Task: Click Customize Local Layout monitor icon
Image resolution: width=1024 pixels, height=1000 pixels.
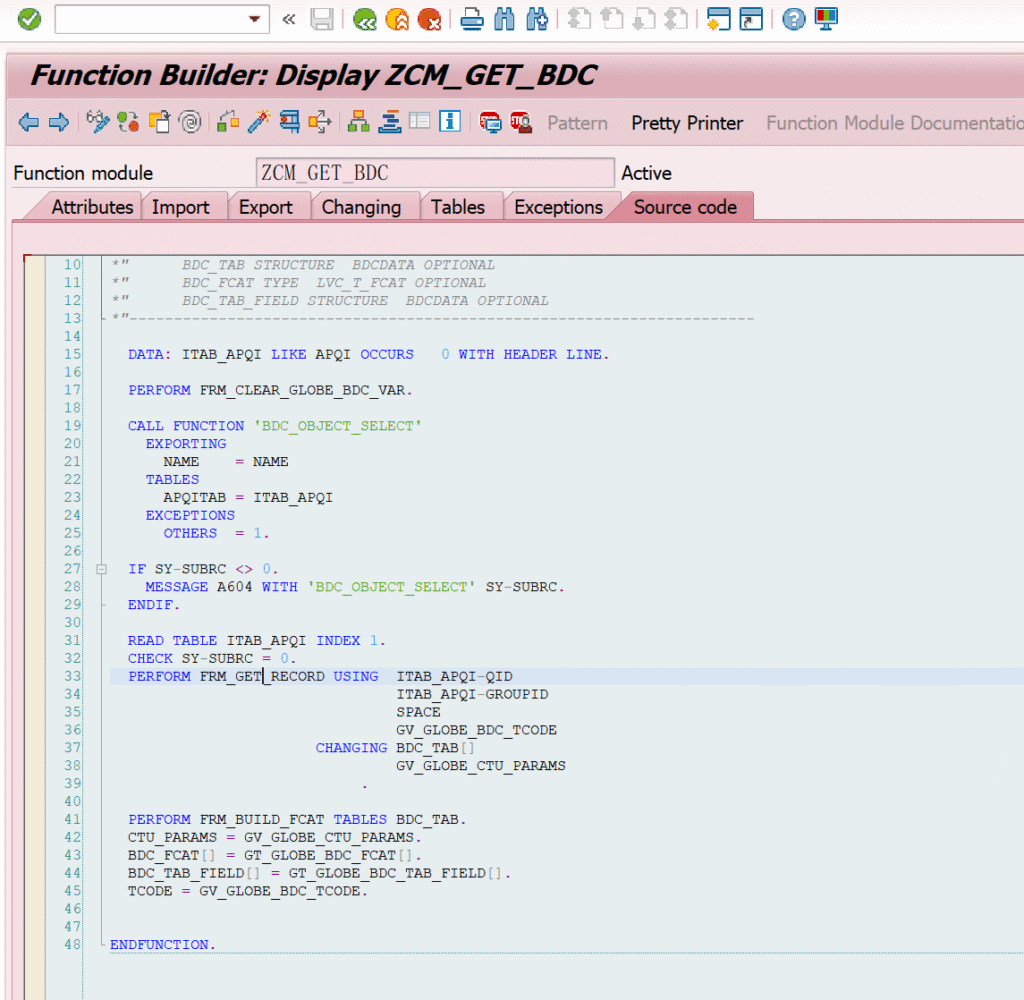Action: click(826, 18)
